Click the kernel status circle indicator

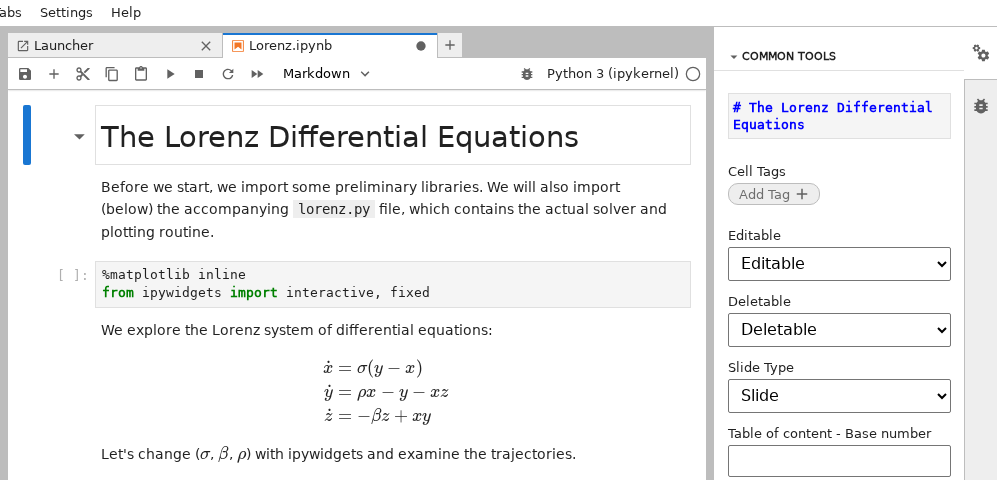point(693,74)
